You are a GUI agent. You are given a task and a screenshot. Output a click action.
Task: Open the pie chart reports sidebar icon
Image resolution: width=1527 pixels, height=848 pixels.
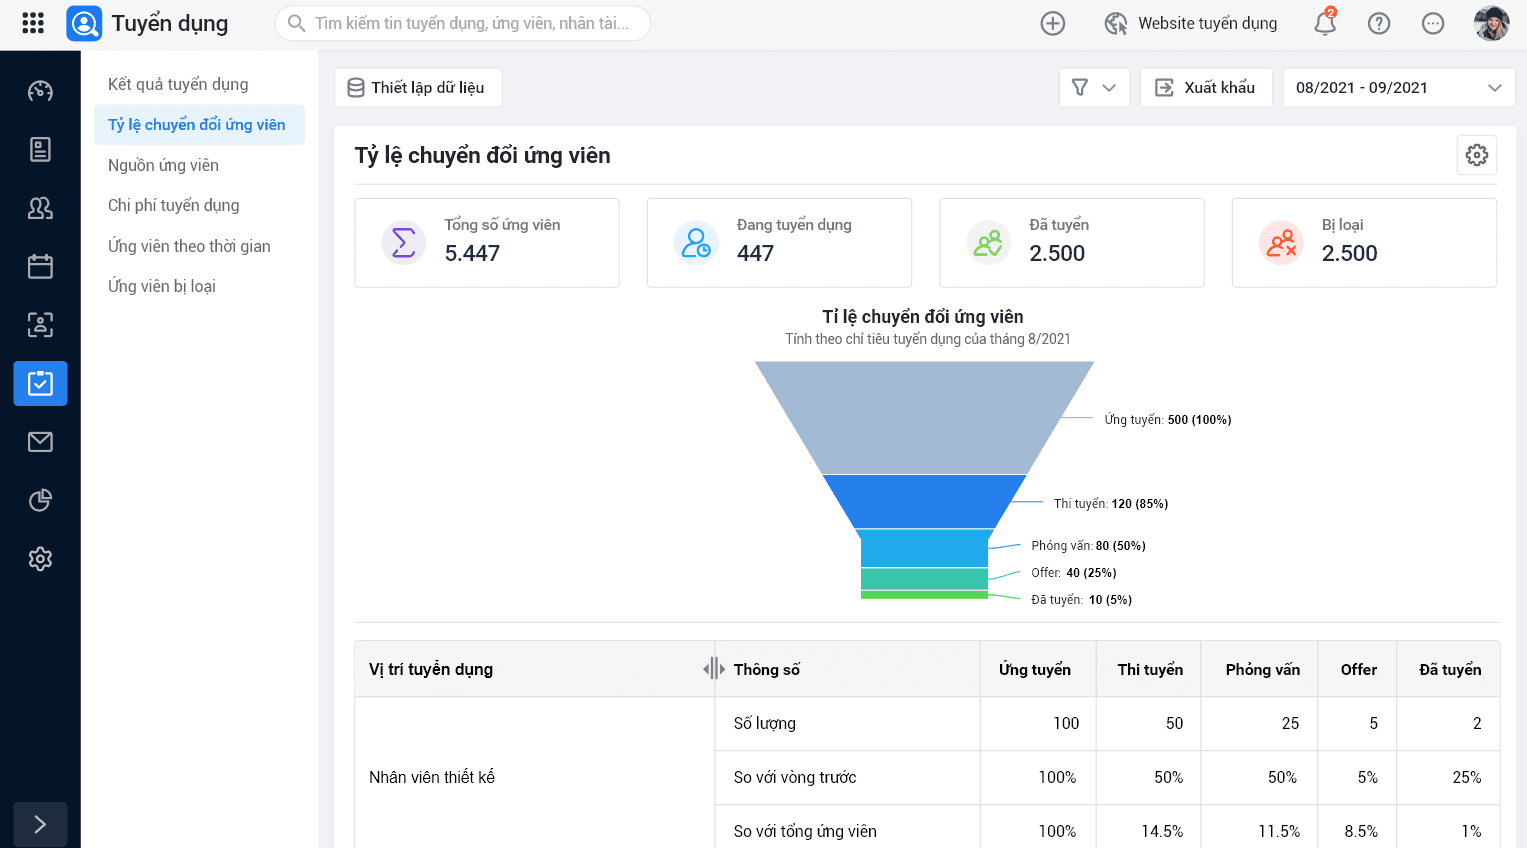[x=40, y=500]
